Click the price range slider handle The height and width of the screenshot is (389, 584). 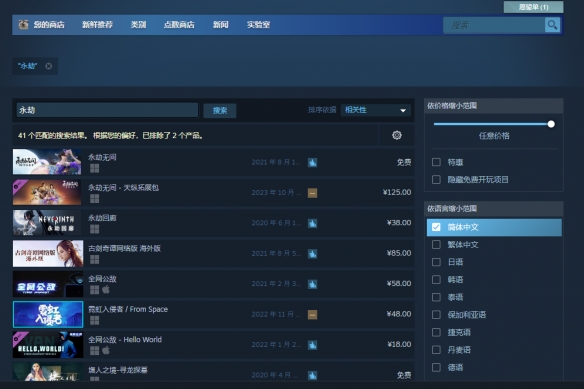pos(551,124)
